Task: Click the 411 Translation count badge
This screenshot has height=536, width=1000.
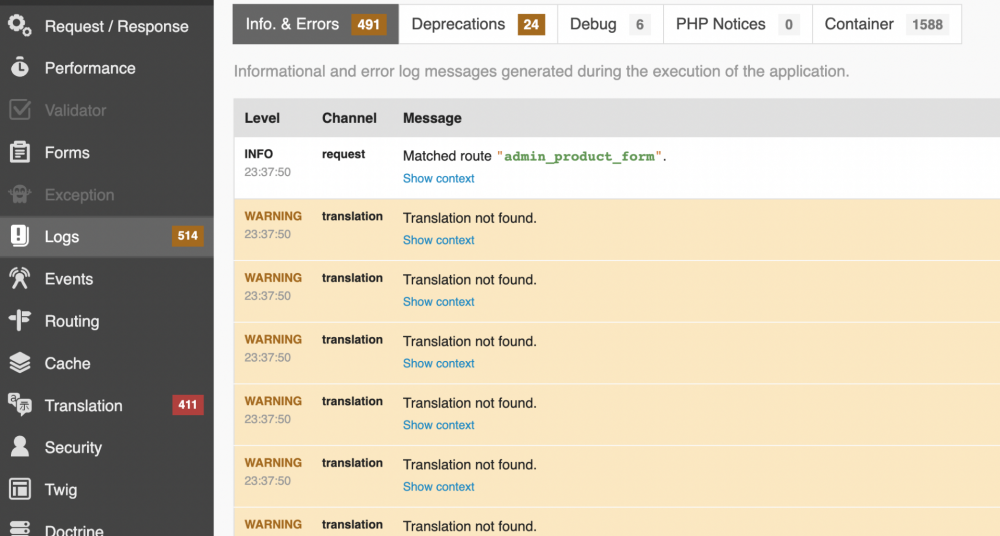Action: click(x=187, y=405)
